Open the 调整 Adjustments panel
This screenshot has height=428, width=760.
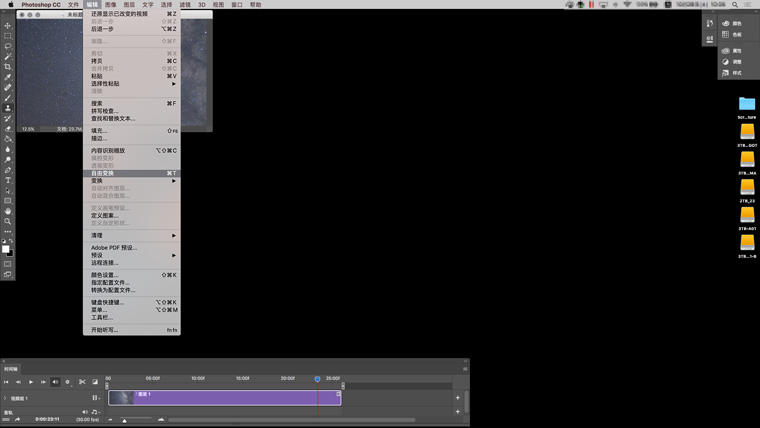(x=731, y=62)
